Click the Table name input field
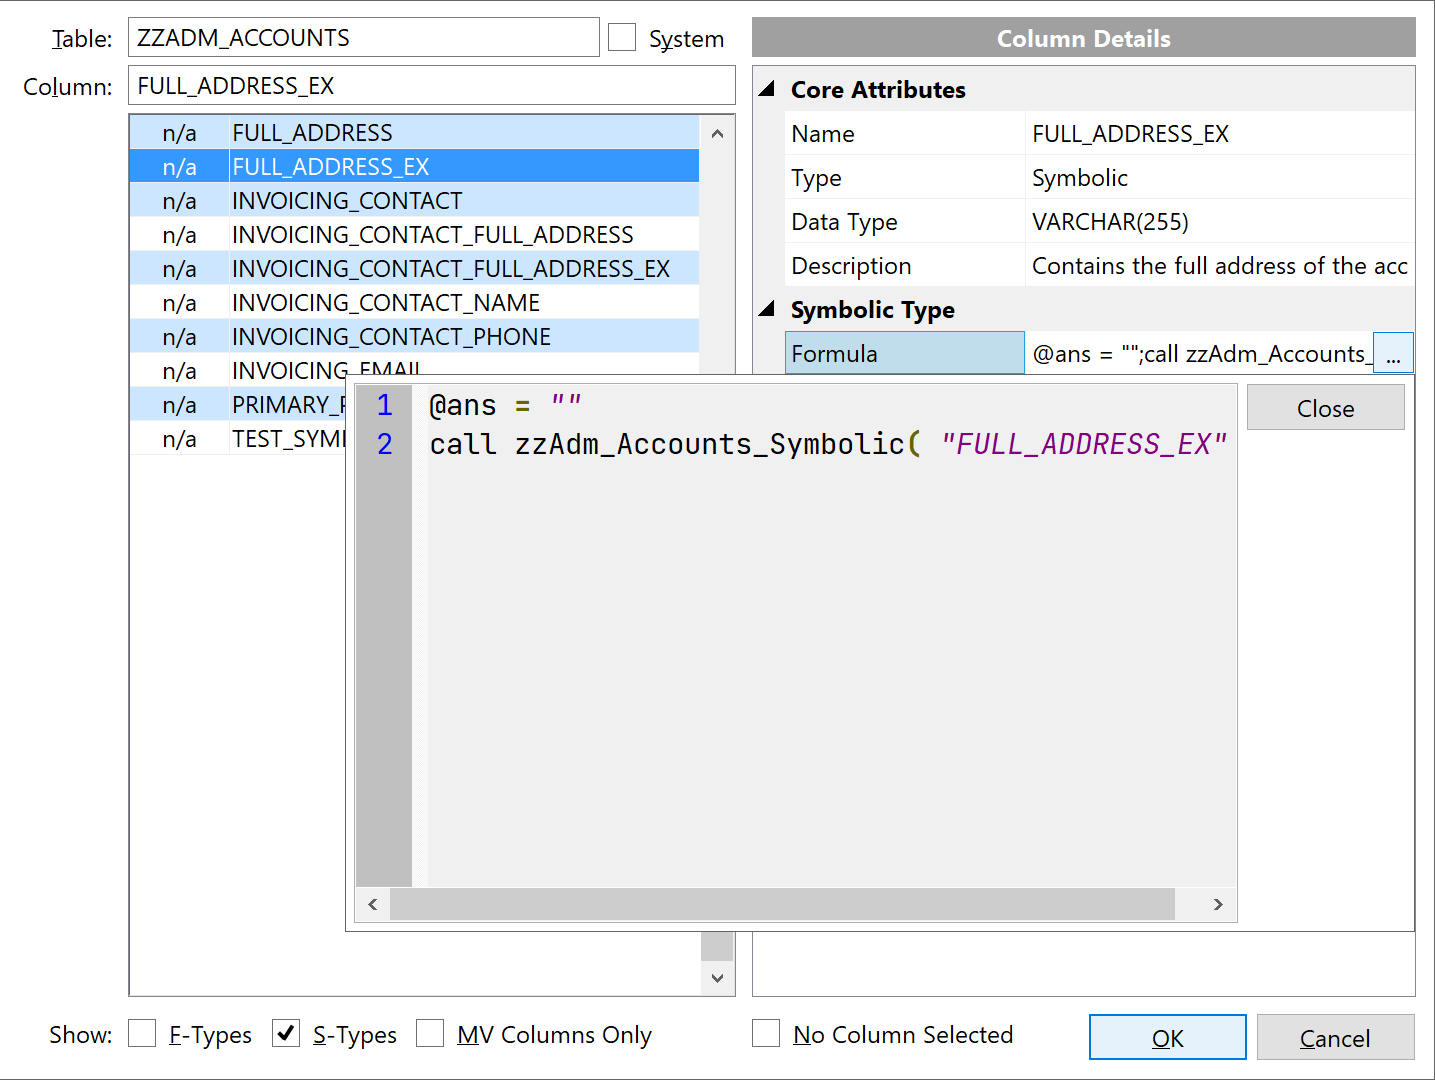This screenshot has width=1435, height=1080. [363, 38]
